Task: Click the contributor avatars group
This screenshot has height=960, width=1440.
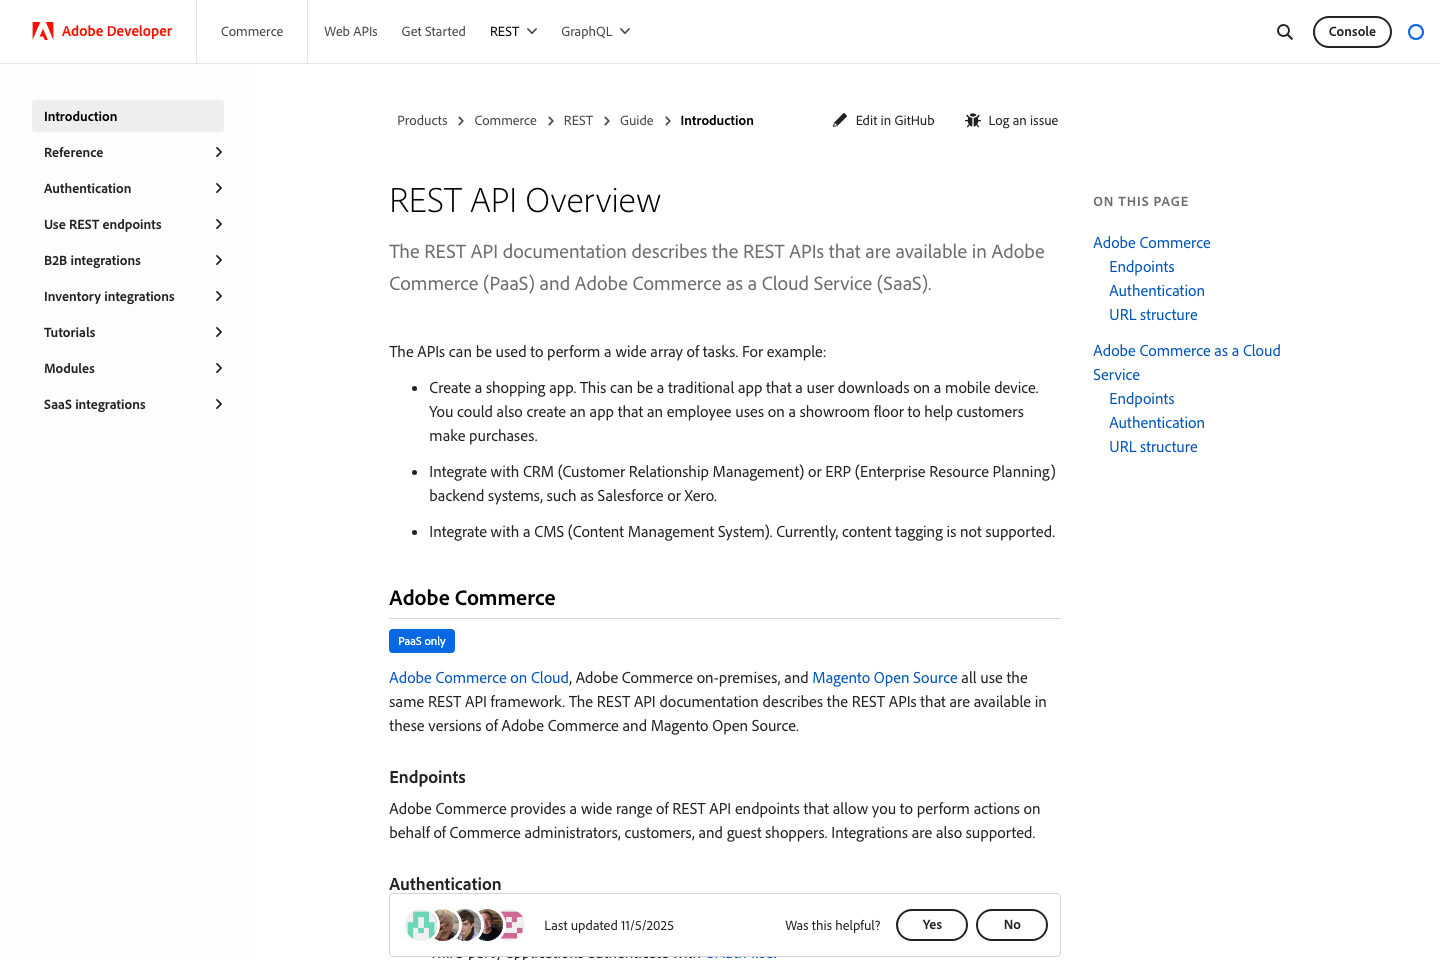Action: pyautogui.click(x=464, y=925)
